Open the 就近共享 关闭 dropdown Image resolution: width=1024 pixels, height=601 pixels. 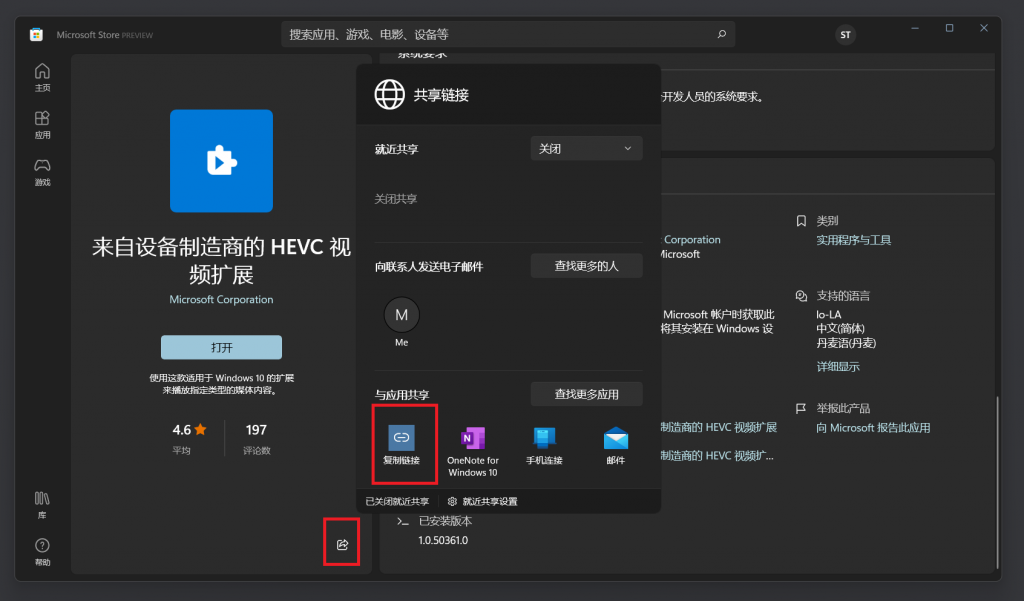tap(586, 148)
